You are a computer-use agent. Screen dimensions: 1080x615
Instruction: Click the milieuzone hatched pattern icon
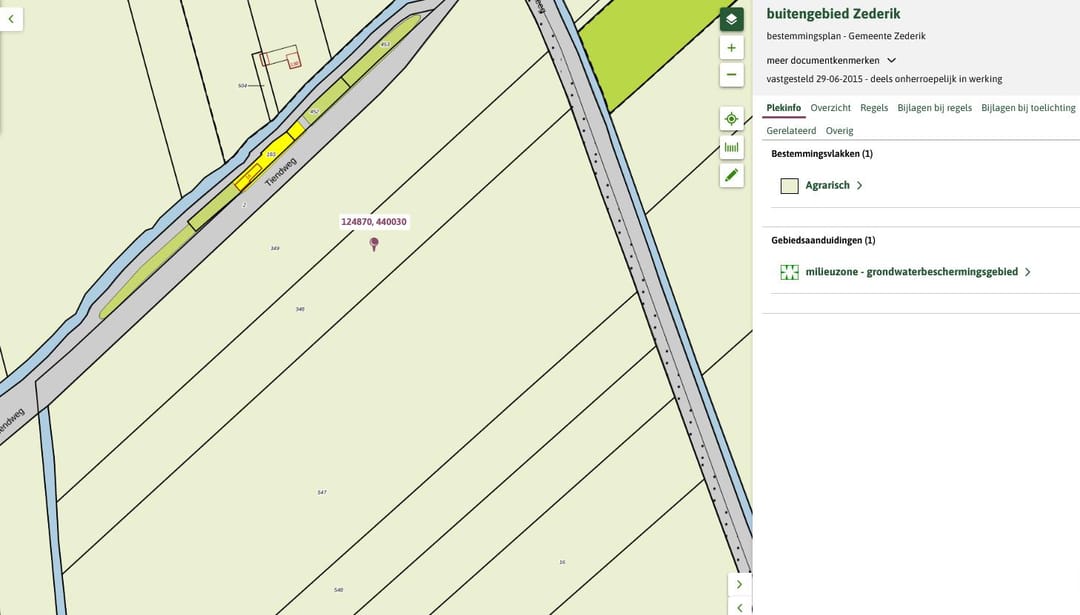pyautogui.click(x=789, y=272)
